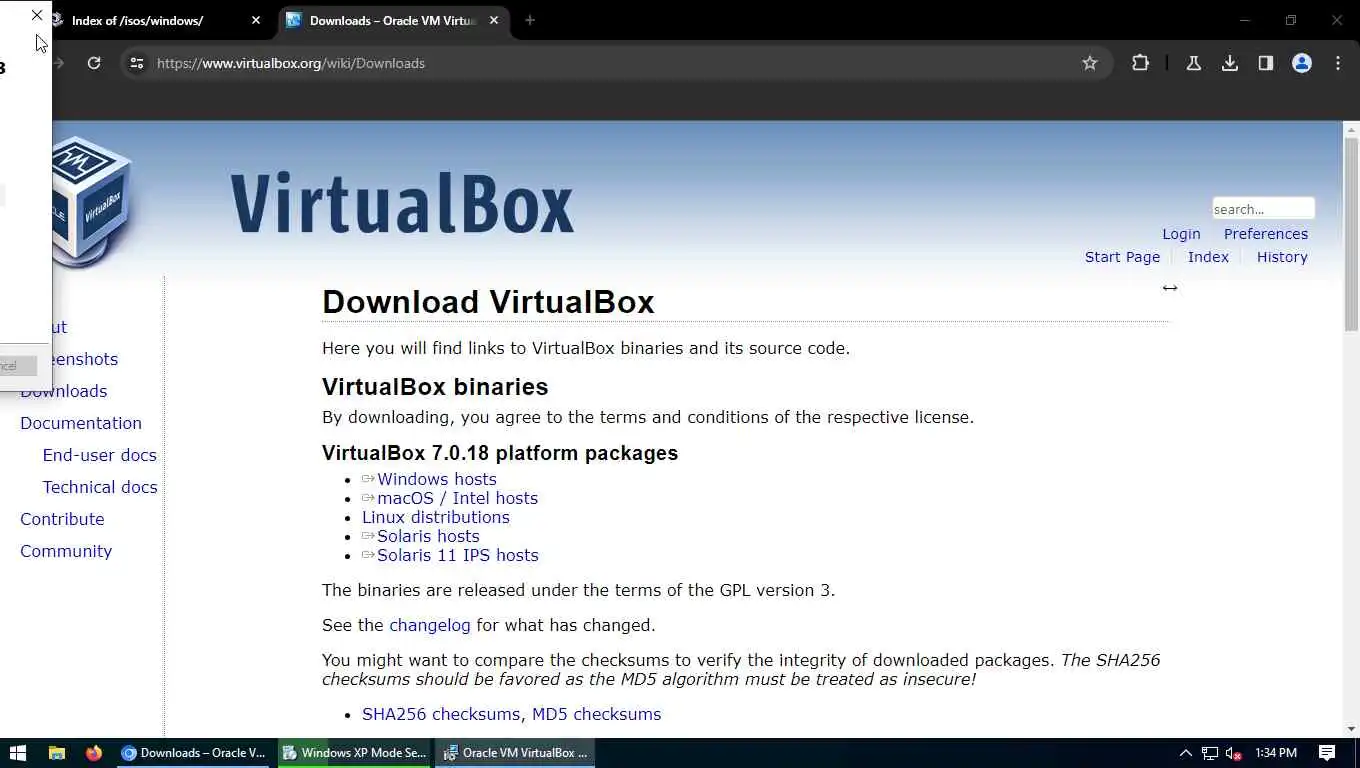Open the clock showing 1:34 PM
This screenshot has height=768, width=1360.
pyautogui.click(x=1275, y=753)
